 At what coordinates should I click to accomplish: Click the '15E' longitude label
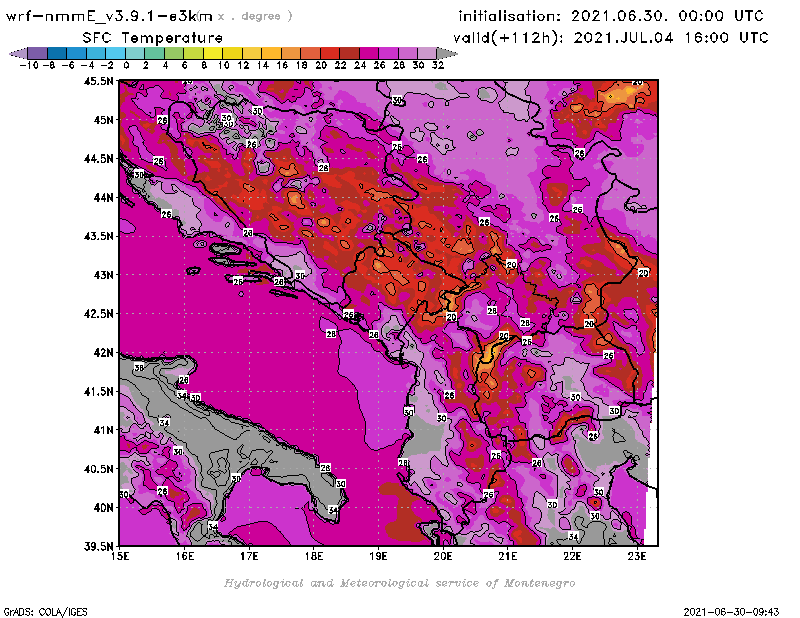click(120, 556)
